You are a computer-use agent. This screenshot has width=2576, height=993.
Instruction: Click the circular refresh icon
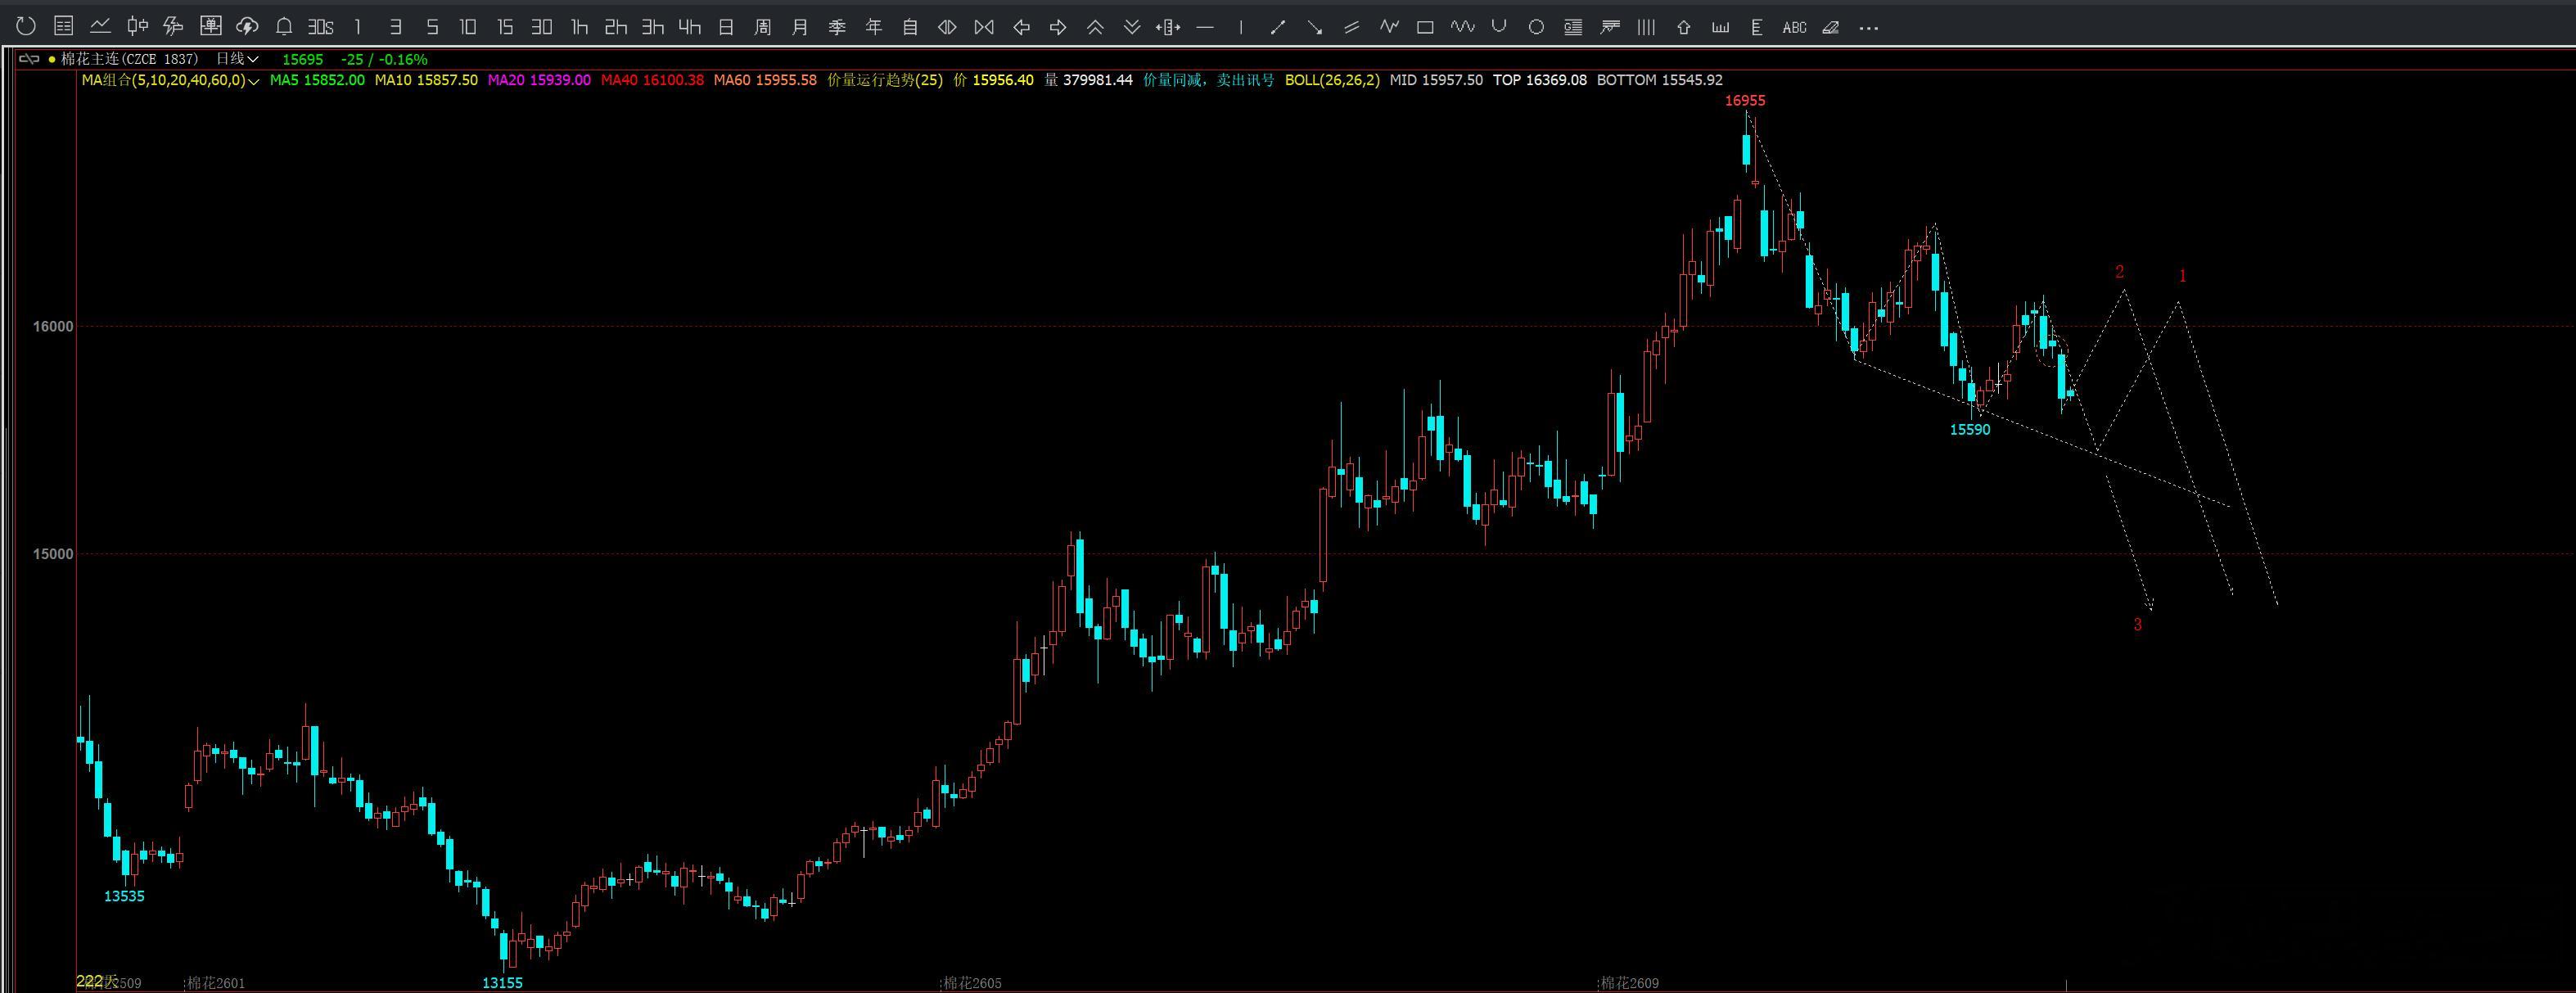pos(26,27)
